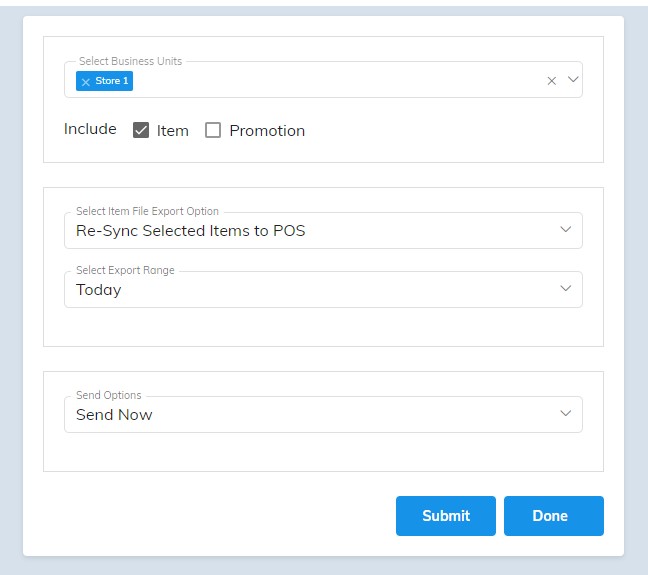Remove Store 1 chip using its x icon
The height and width of the screenshot is (575, 648).
click(86, 82)
